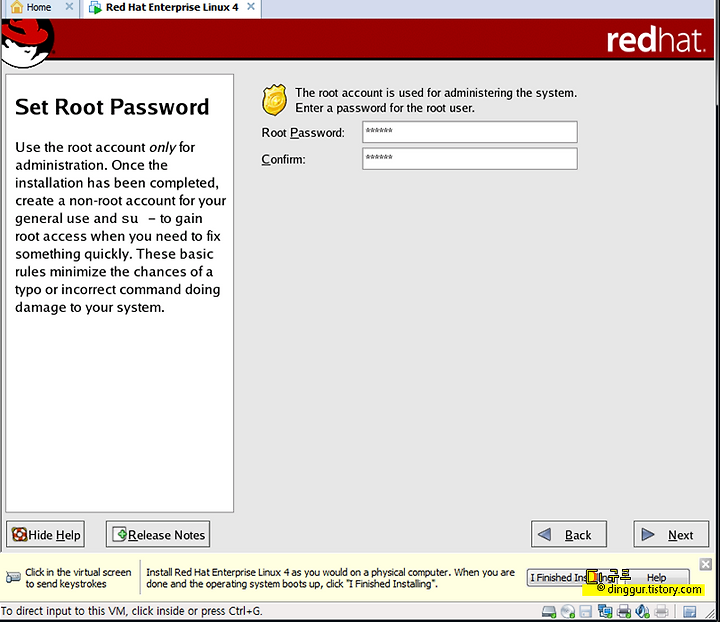Click the floppy drive status icon

click(586, 612)
